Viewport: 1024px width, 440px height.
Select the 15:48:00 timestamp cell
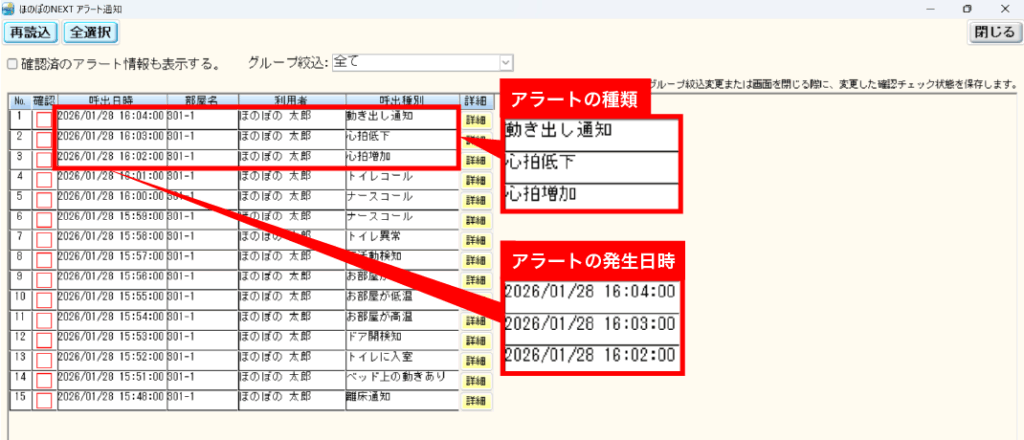(x=111, y=397)
